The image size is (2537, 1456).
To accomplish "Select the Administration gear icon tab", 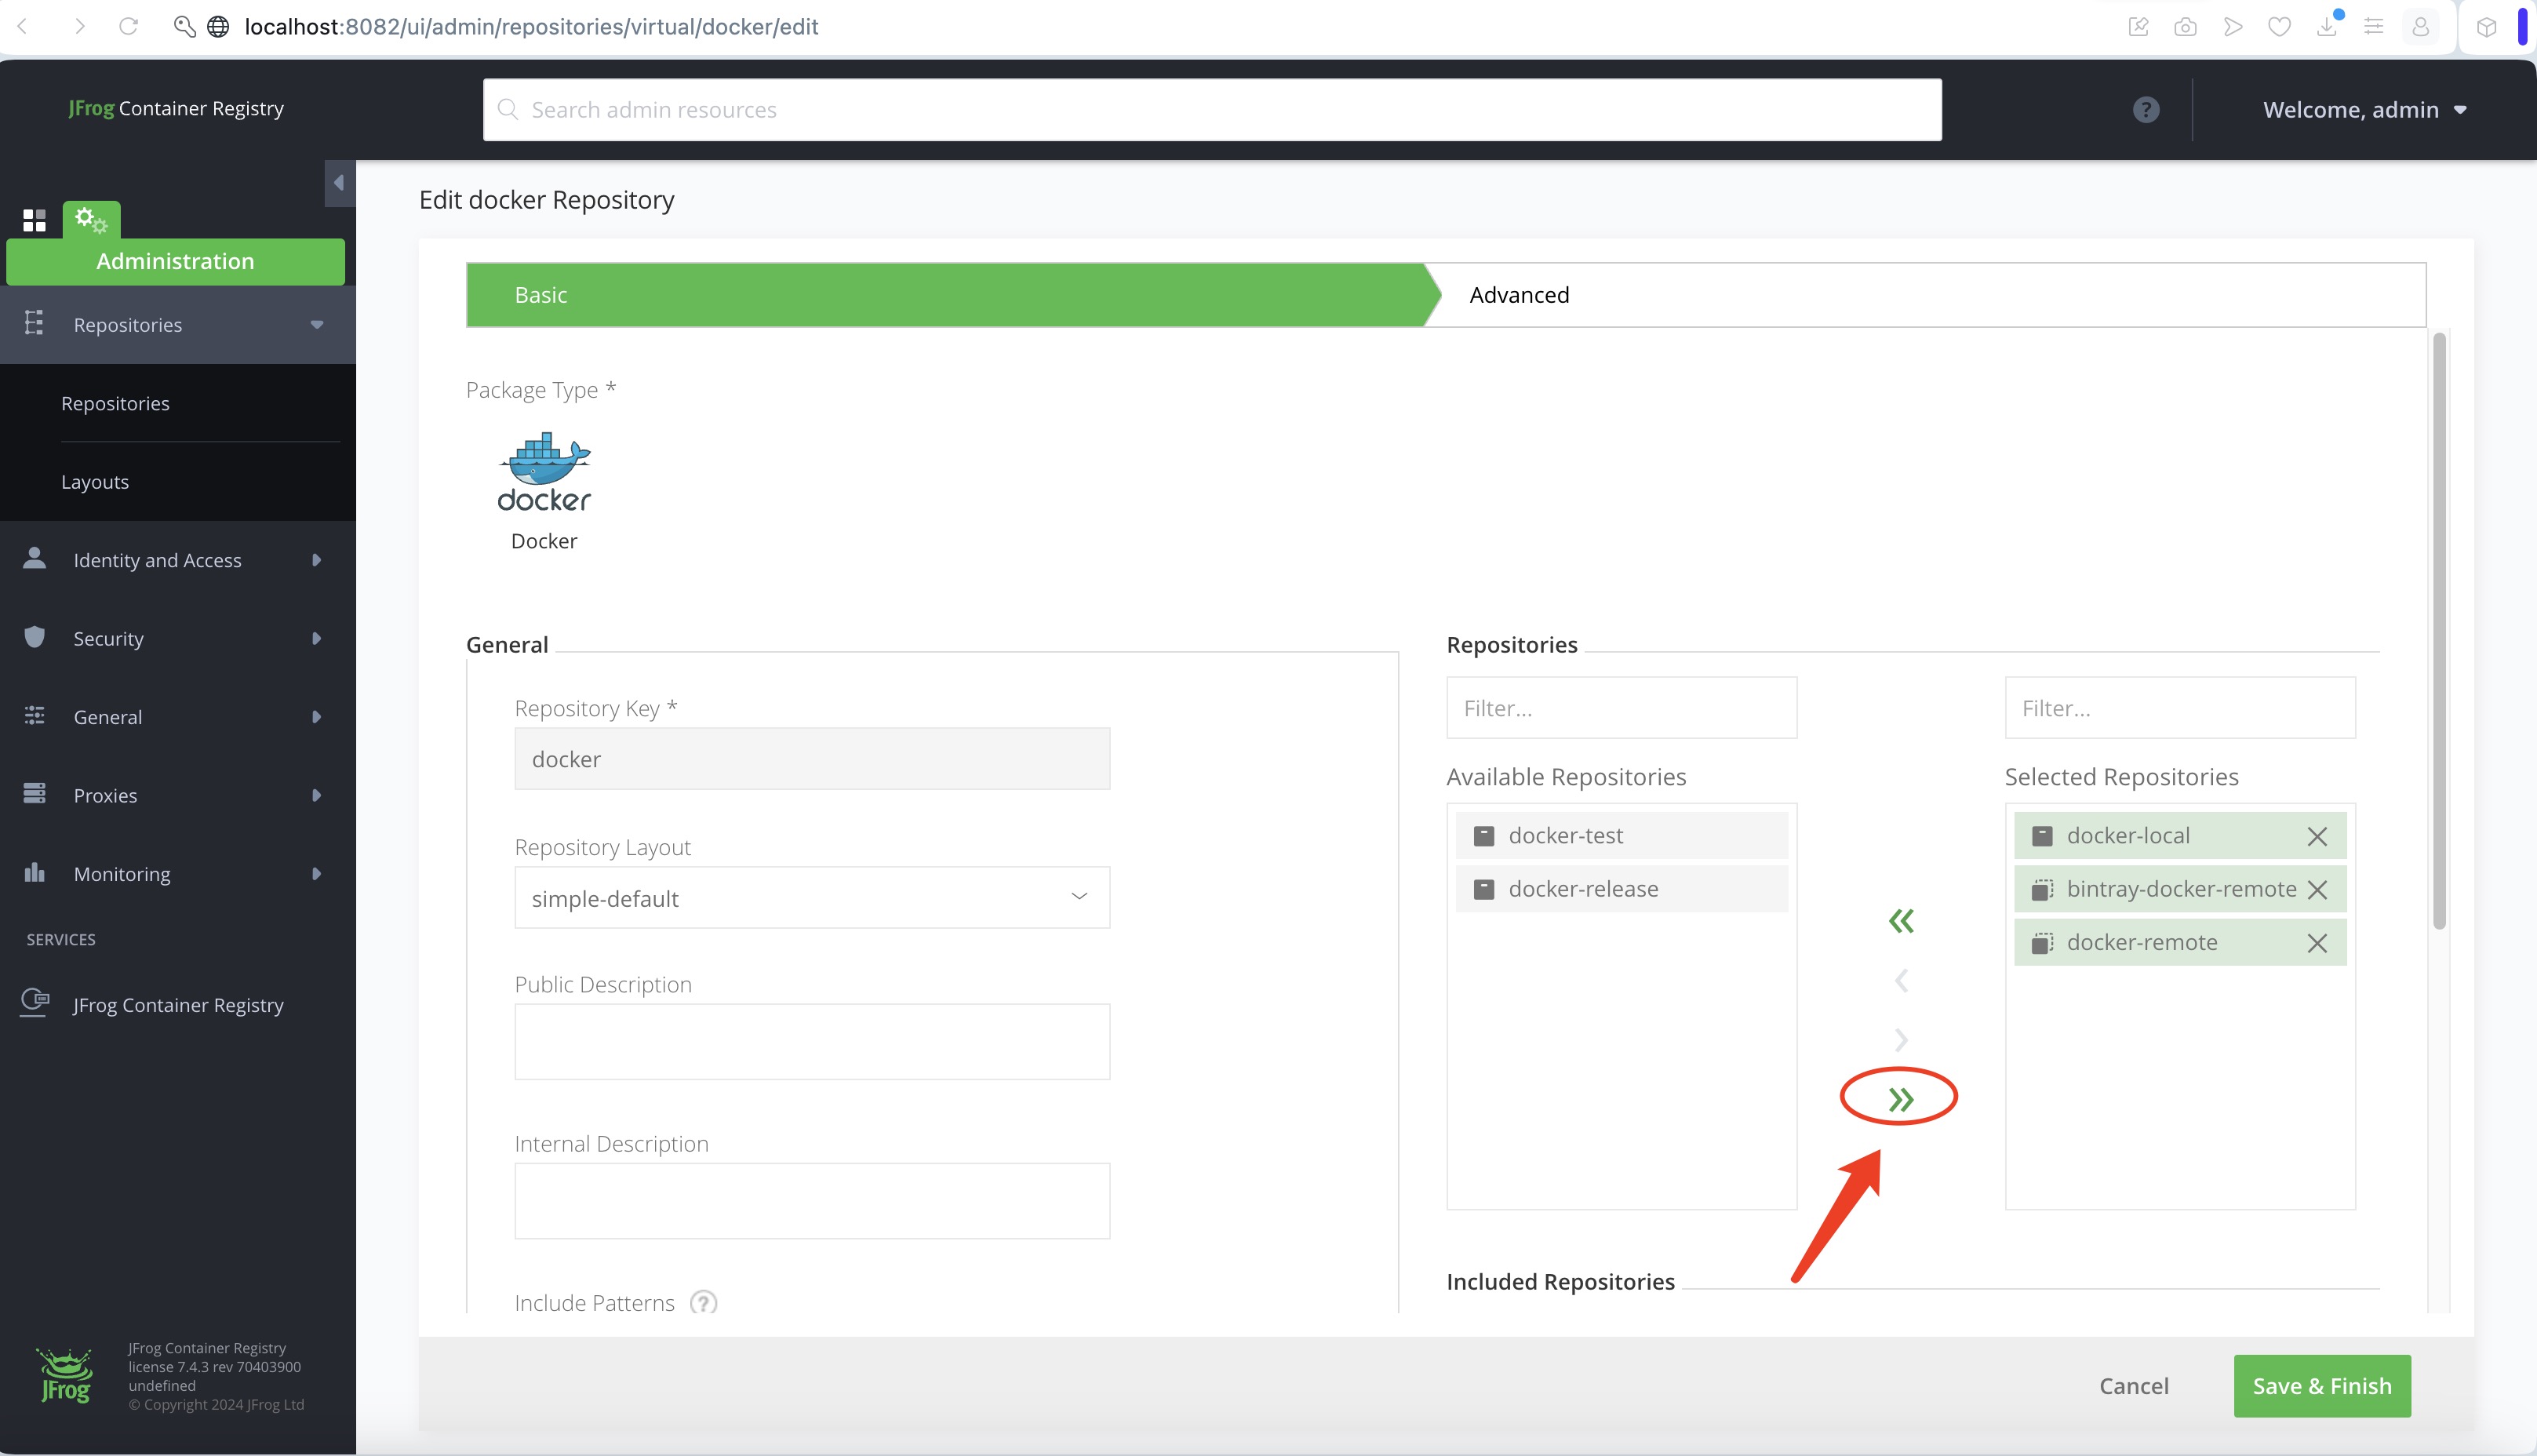I will point(91,220).
